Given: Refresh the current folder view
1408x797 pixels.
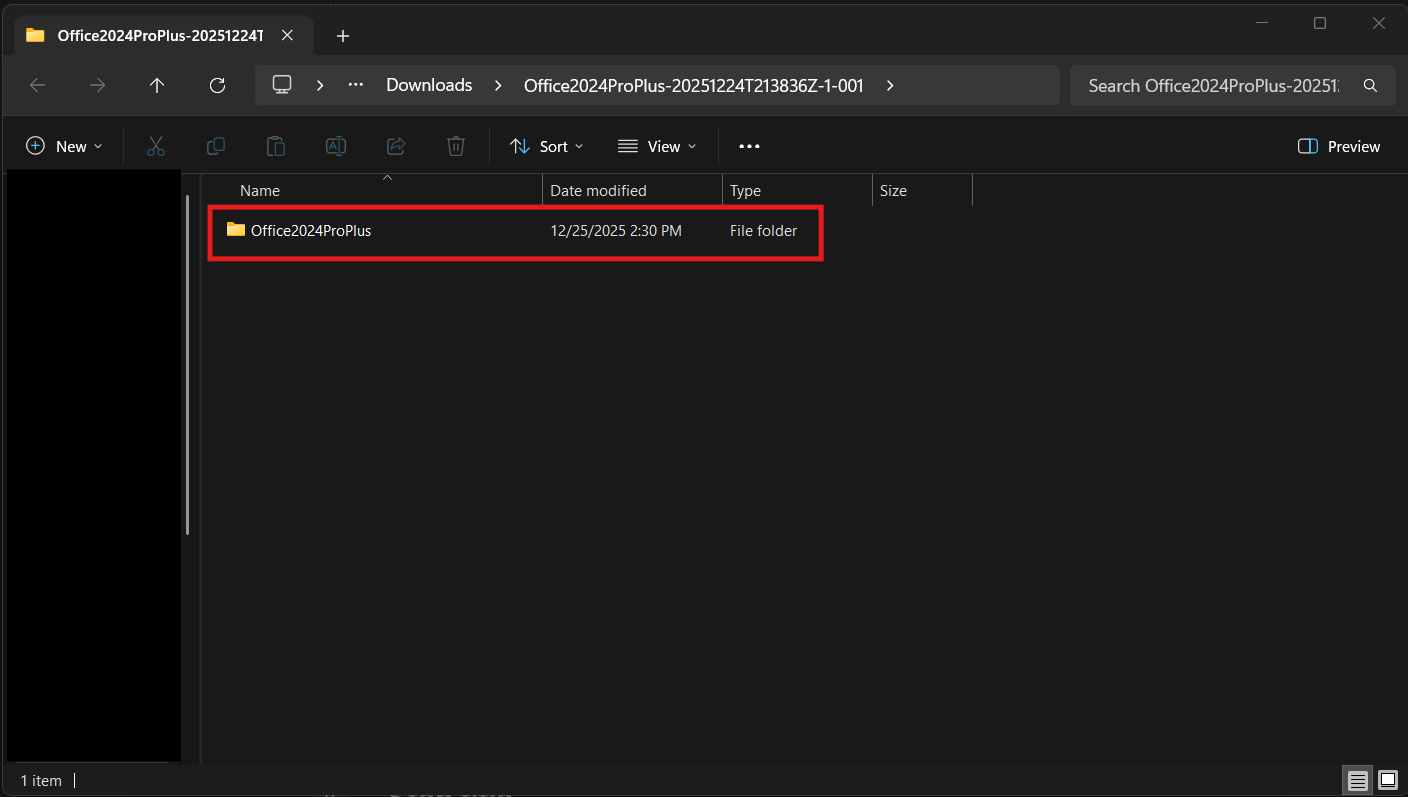Looking at the screenshot, I should 217,85.
